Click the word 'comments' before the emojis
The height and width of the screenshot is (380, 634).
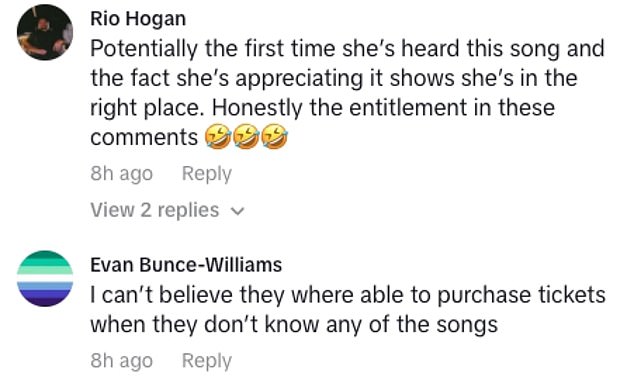point(144,137)
